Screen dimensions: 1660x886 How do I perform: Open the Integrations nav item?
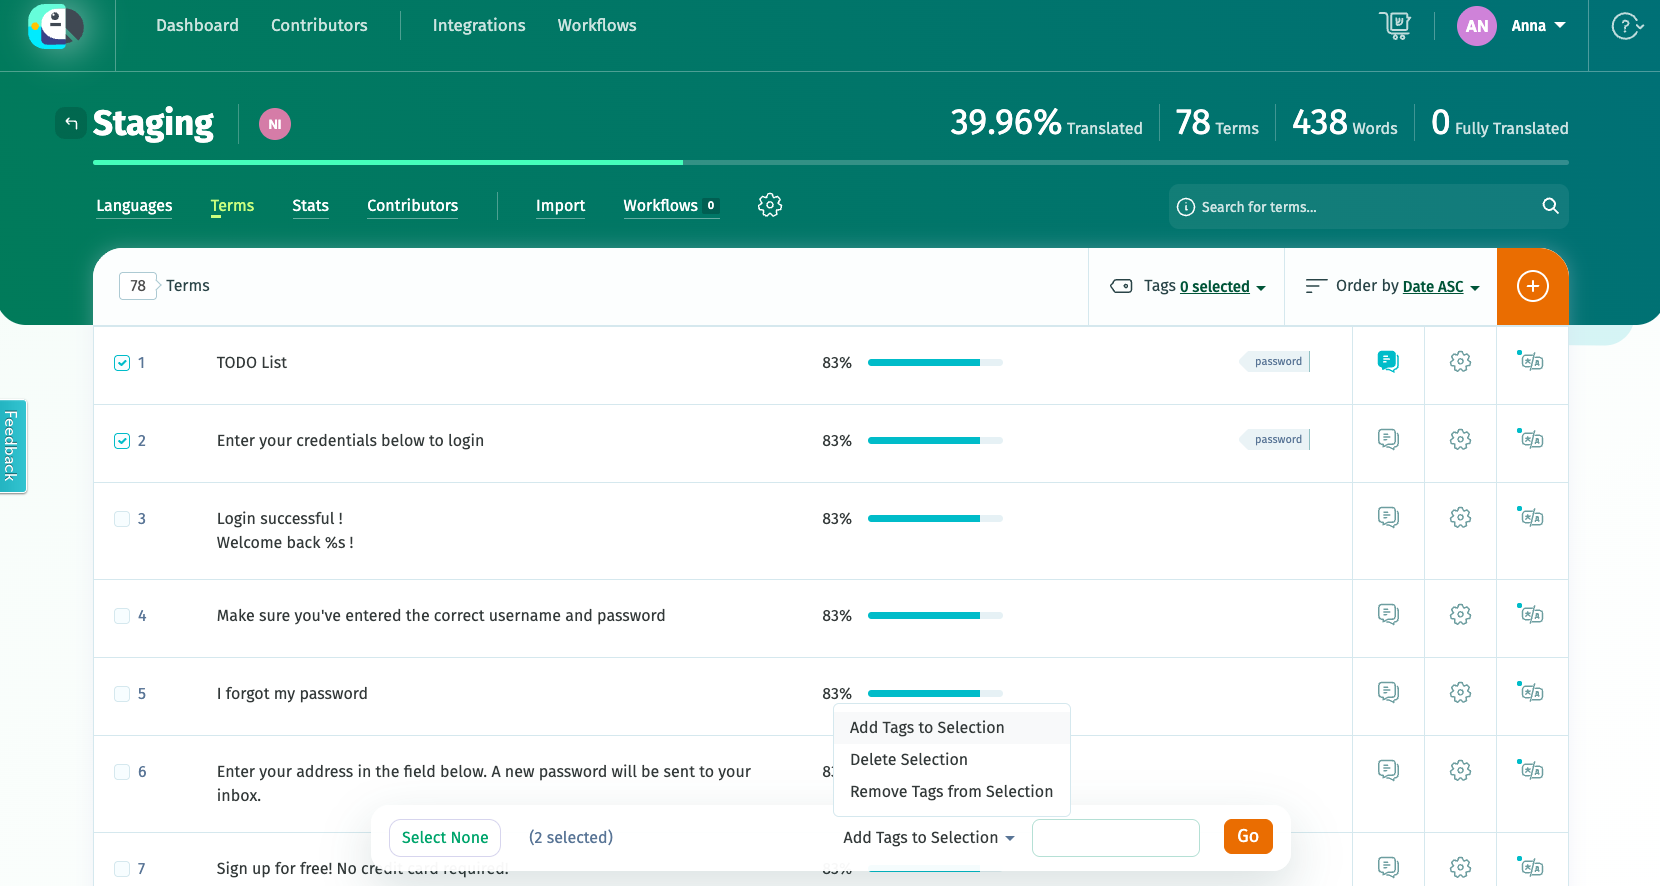[479, 25]
